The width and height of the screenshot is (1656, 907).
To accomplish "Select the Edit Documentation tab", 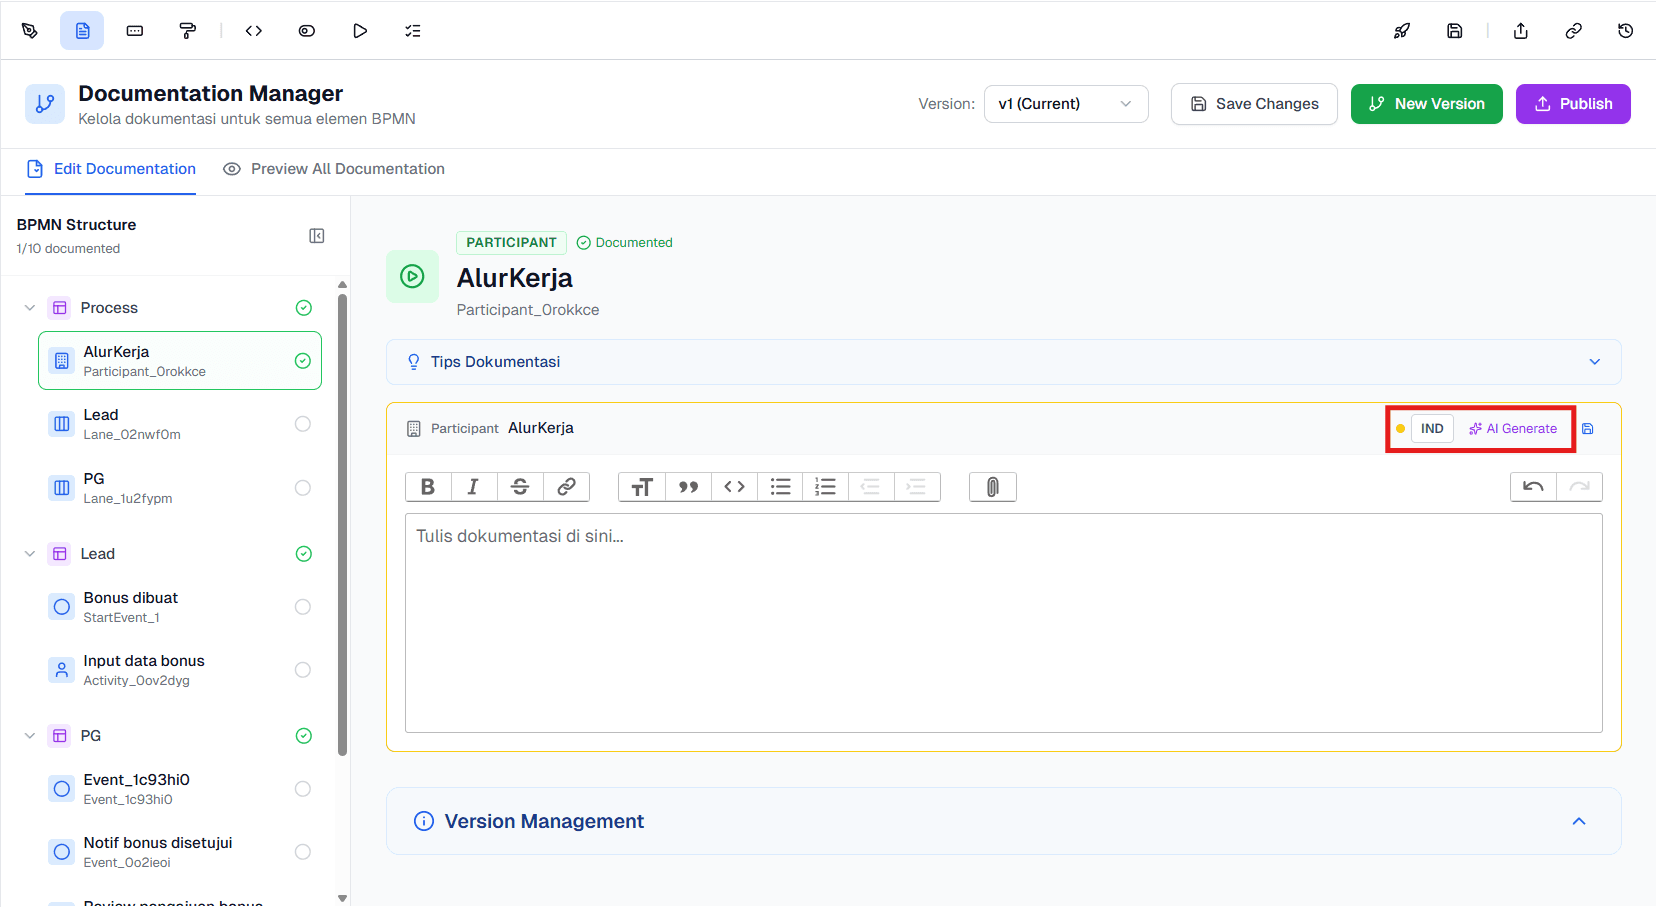I will click(111, 168).
